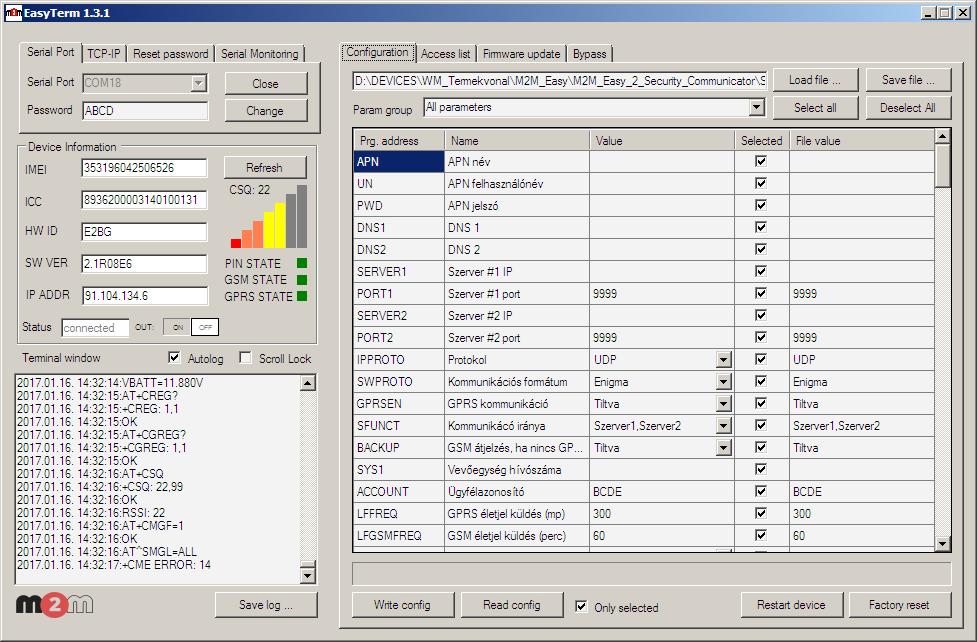
Task: Click PORT1 value cell 9999
Action: 662,294
